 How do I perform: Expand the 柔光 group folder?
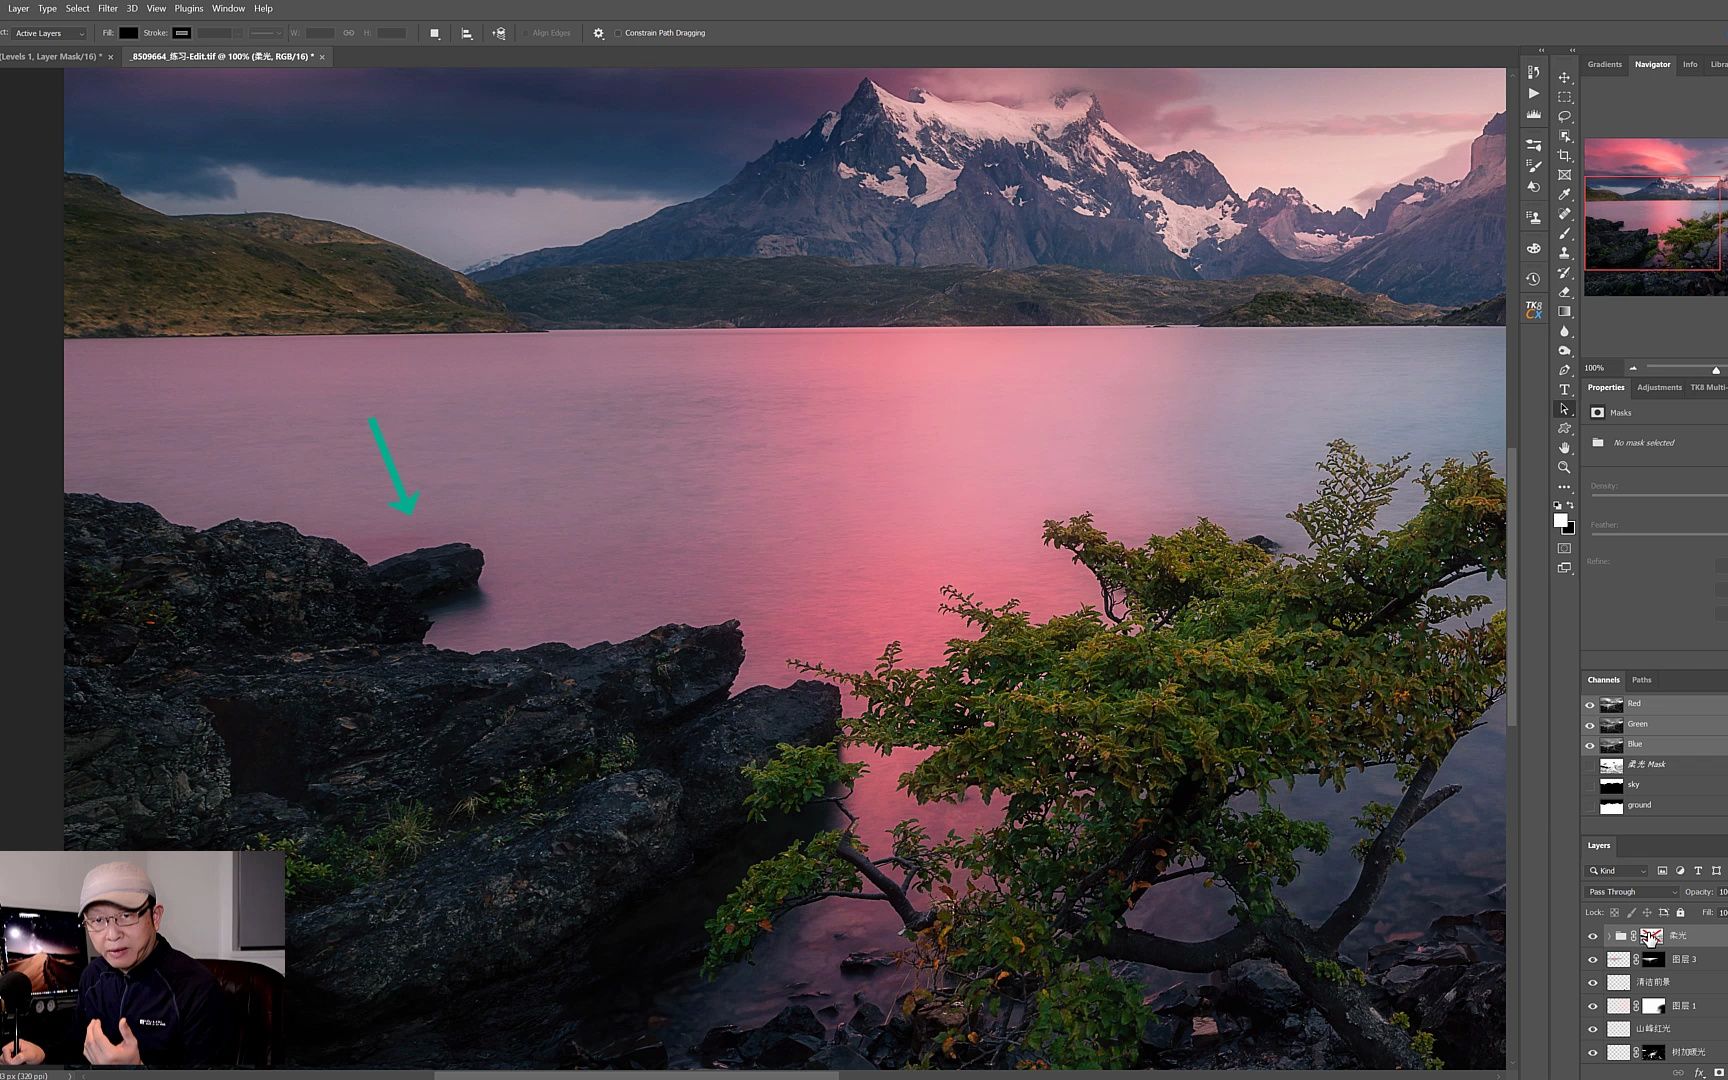pyautogui.click(x=1608, y=937)
